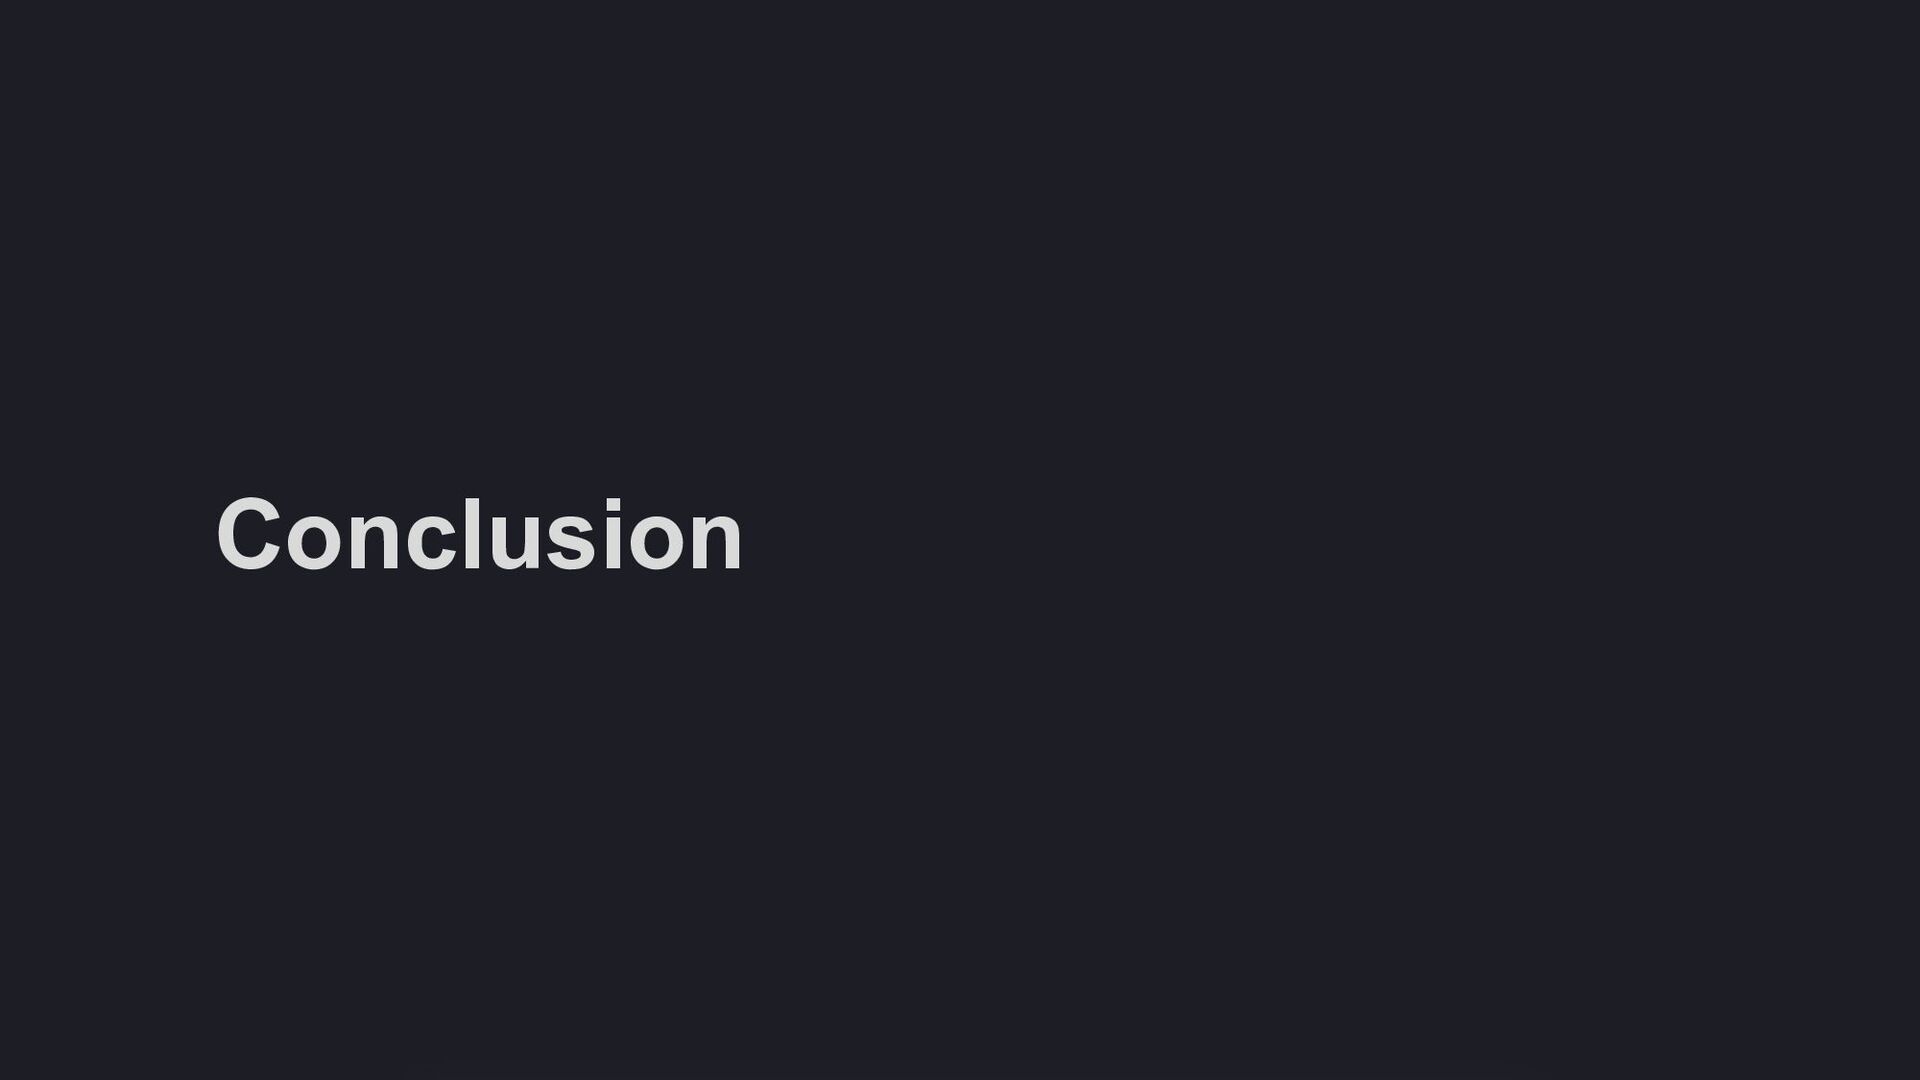Viewport: 1920px width, 1080px height.
Task: Click the middle of the word Conclusion
Action: pyautogui.click(x=479, y=535)
